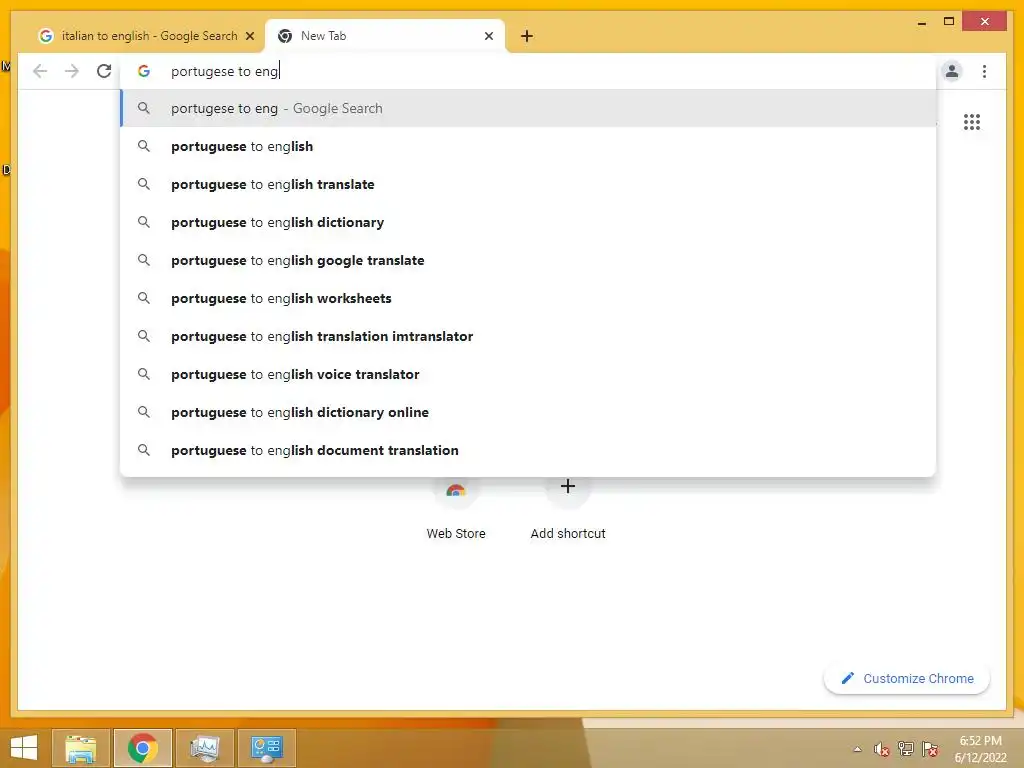This screenshot has width=1024, height=768.
Task: Click the Google logo in the address bar
Action: pos(144,71)
